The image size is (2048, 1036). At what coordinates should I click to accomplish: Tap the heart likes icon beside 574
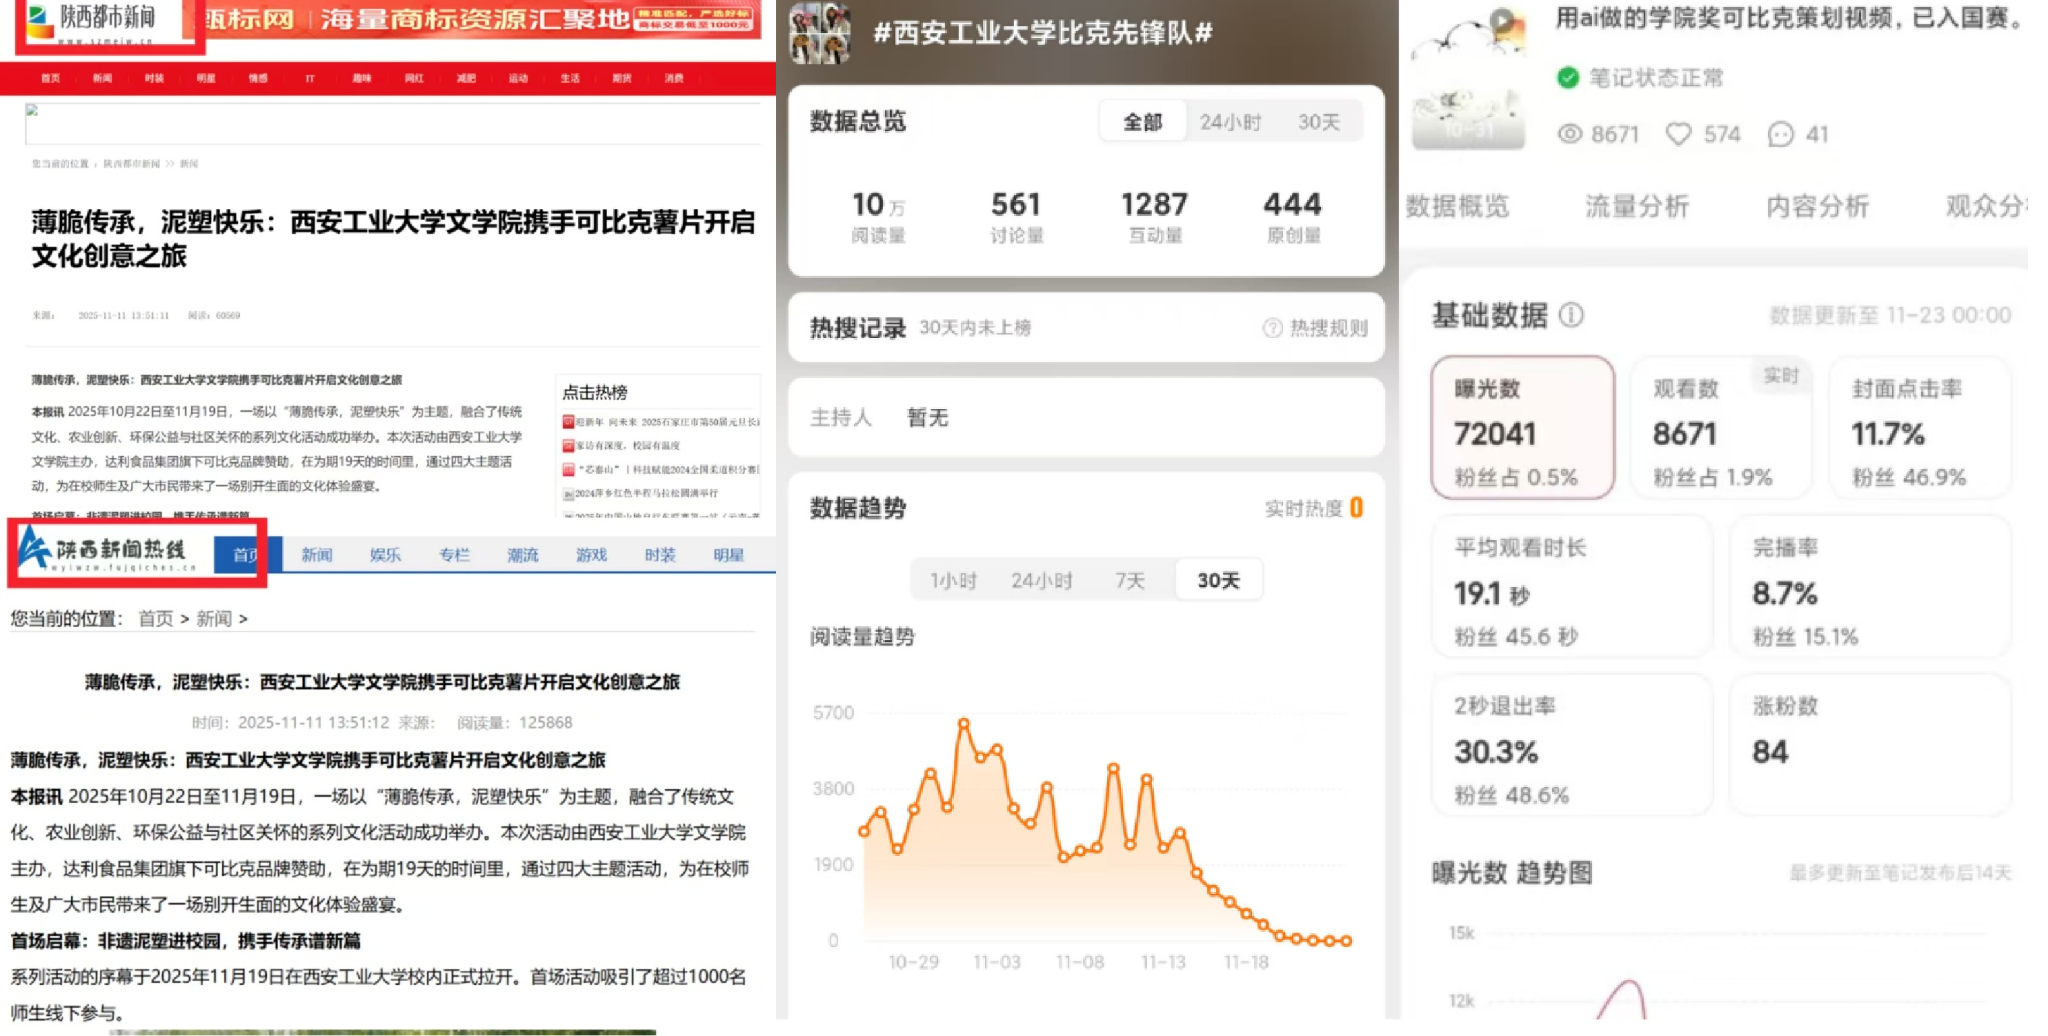[1678, 134]
